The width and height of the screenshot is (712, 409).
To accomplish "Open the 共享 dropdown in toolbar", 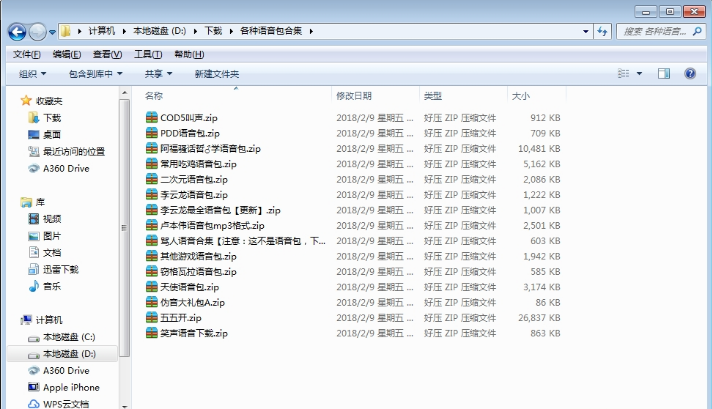I will click(x=157, y=74).
